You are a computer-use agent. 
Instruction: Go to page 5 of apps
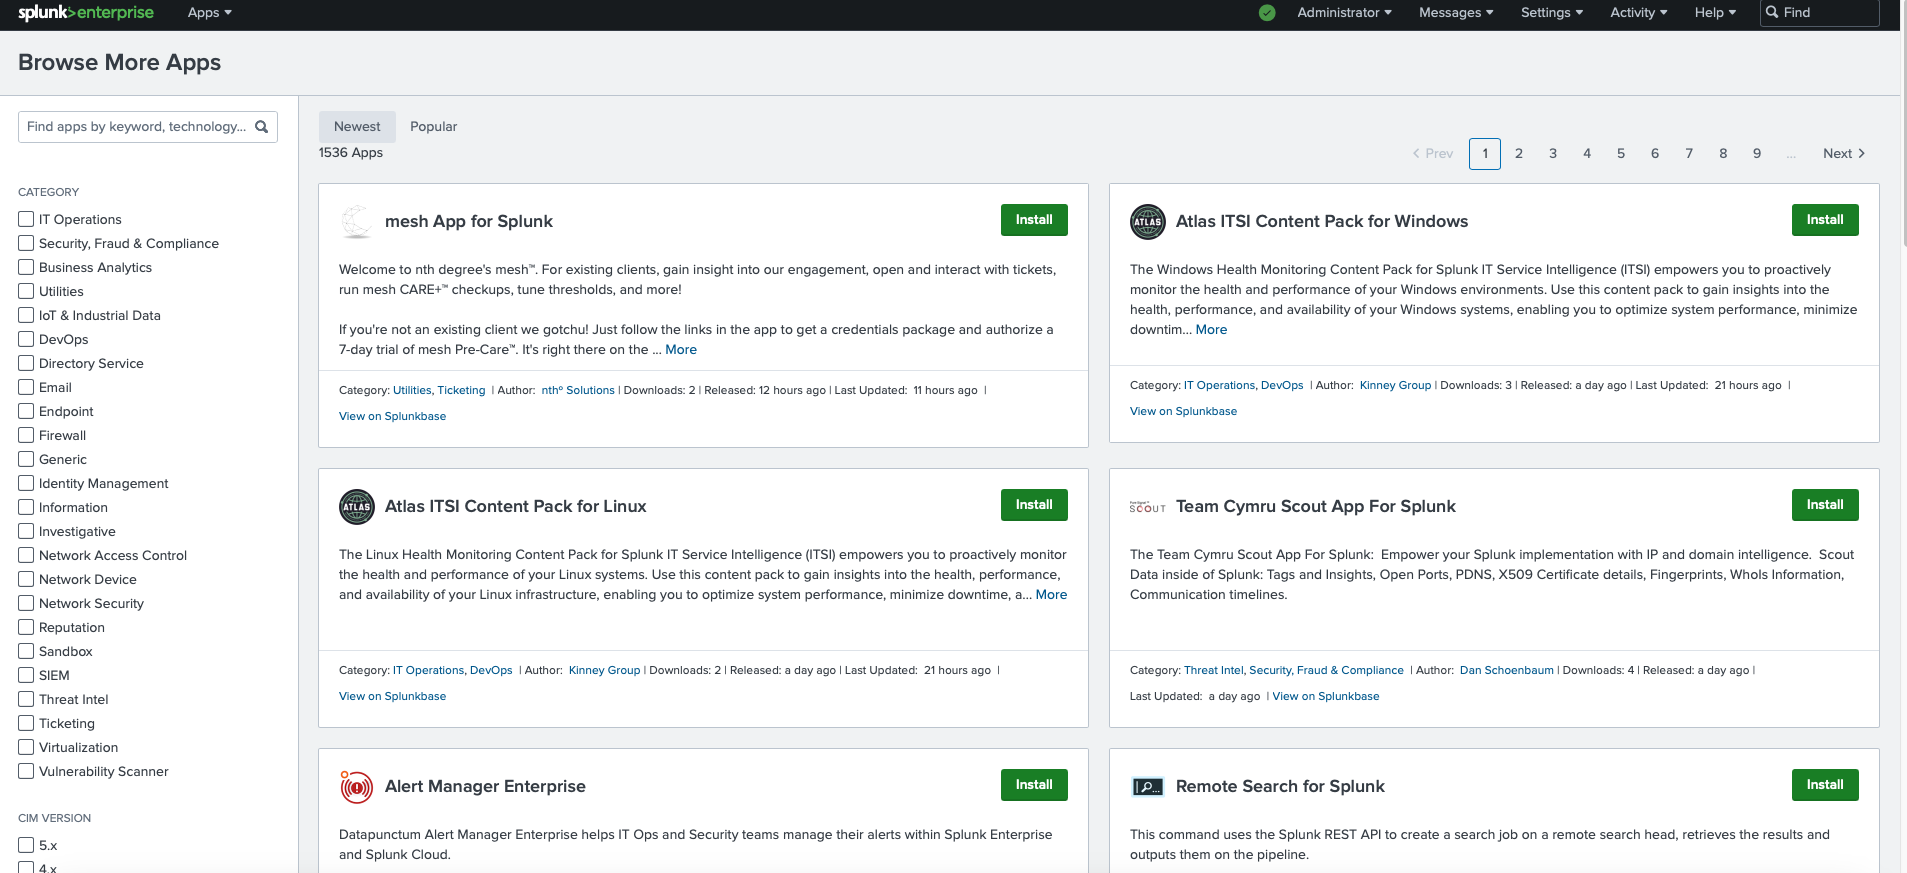click(1621, 154)
